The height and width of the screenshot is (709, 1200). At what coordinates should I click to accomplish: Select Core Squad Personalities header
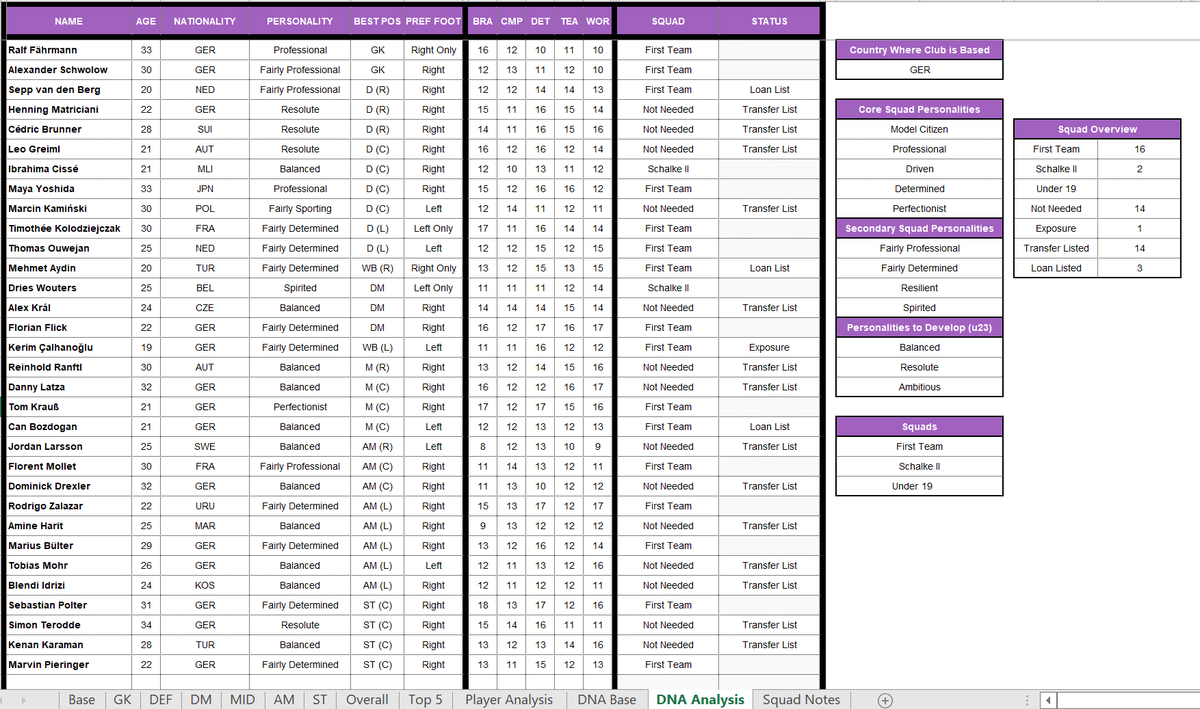coord(919,110)
